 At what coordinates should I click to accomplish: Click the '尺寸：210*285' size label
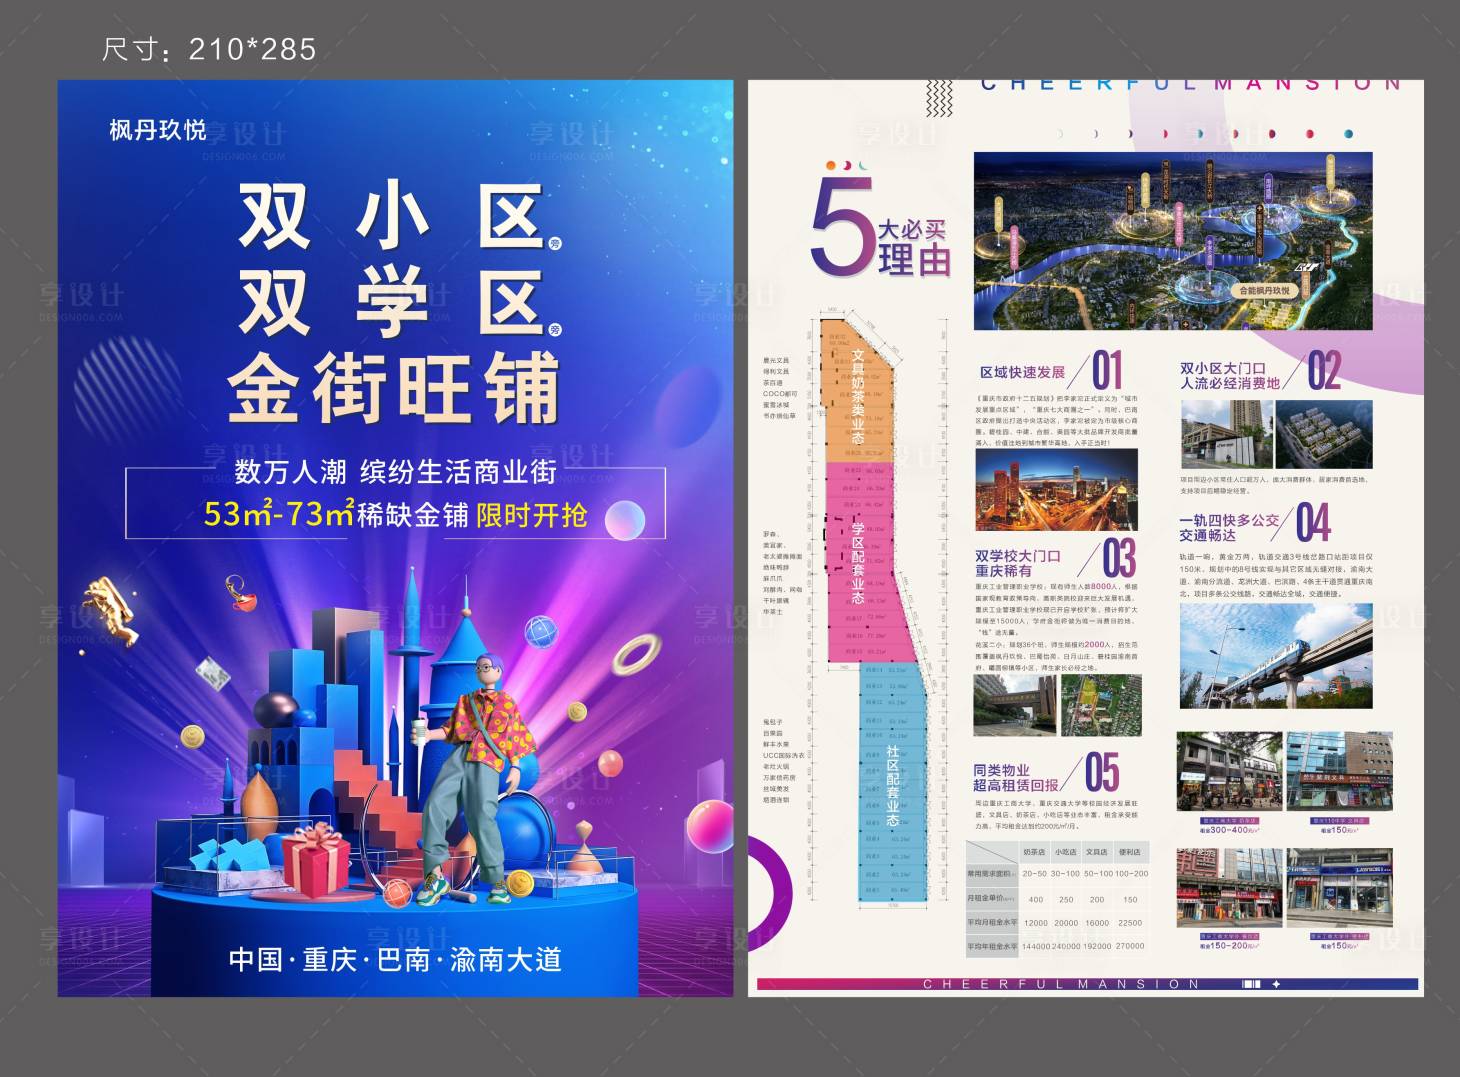coord(209,49)
